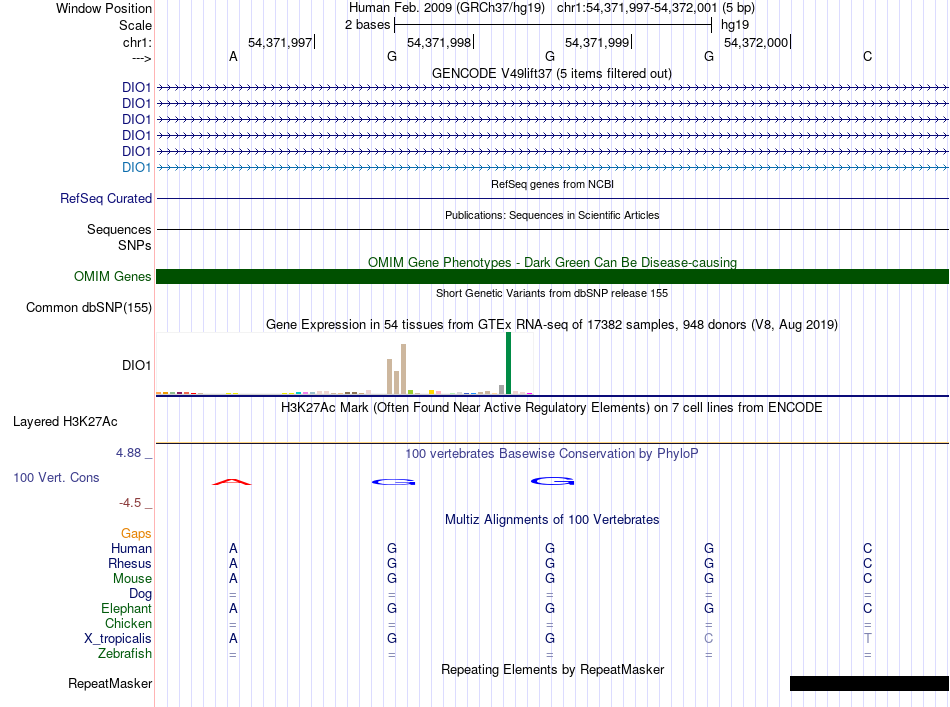Image resolution: width=950 pixels, height=707 pixels.
Task: Click the Human row label in Multiz
Action: pos(131,548)
